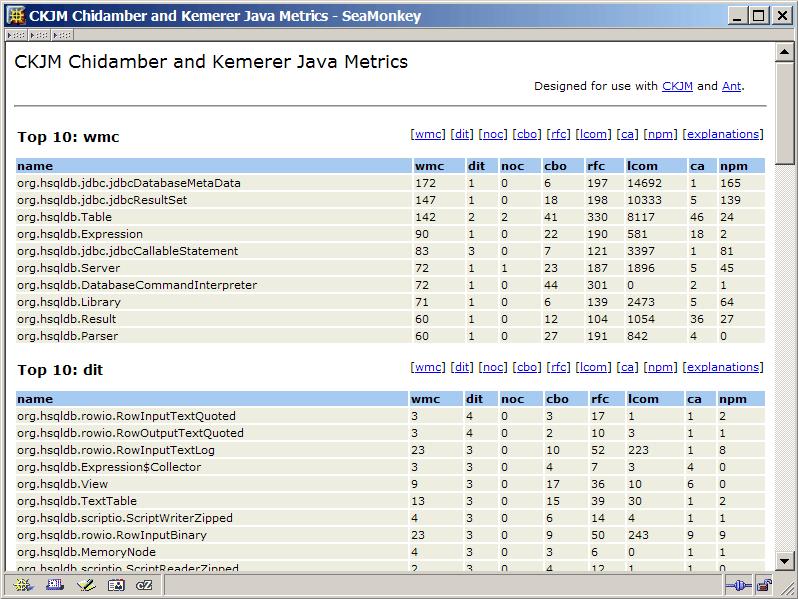Screen dimensions: 798x599
Task: Click [ca] link in Top 10: wmc row
Action: tap(627, 134)
